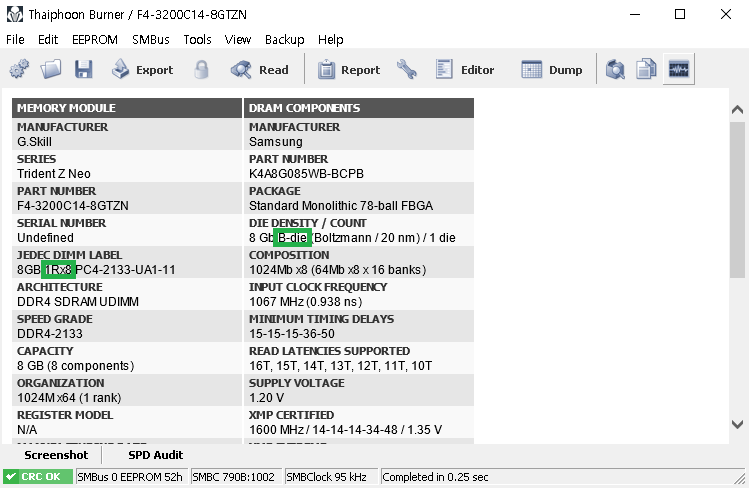This screenshot has width=749, height=488.
Task: Click the magnifier screenshot icon in toolbar
Action: 615,70
